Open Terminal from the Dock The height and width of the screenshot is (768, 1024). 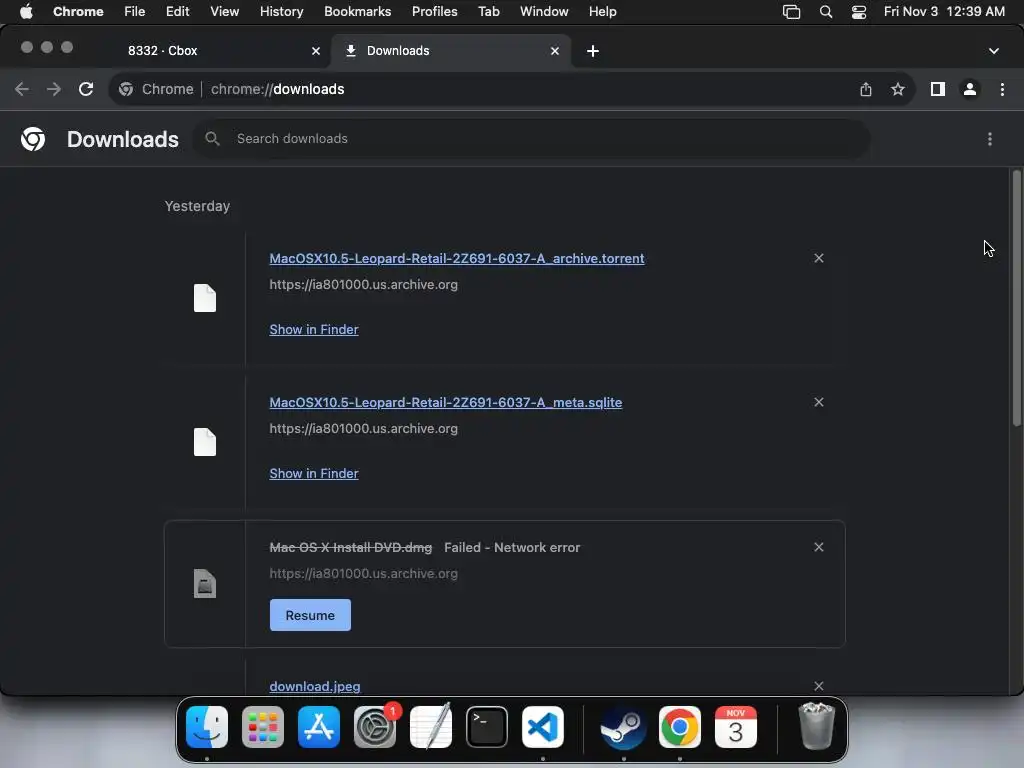tap(487, 727)
